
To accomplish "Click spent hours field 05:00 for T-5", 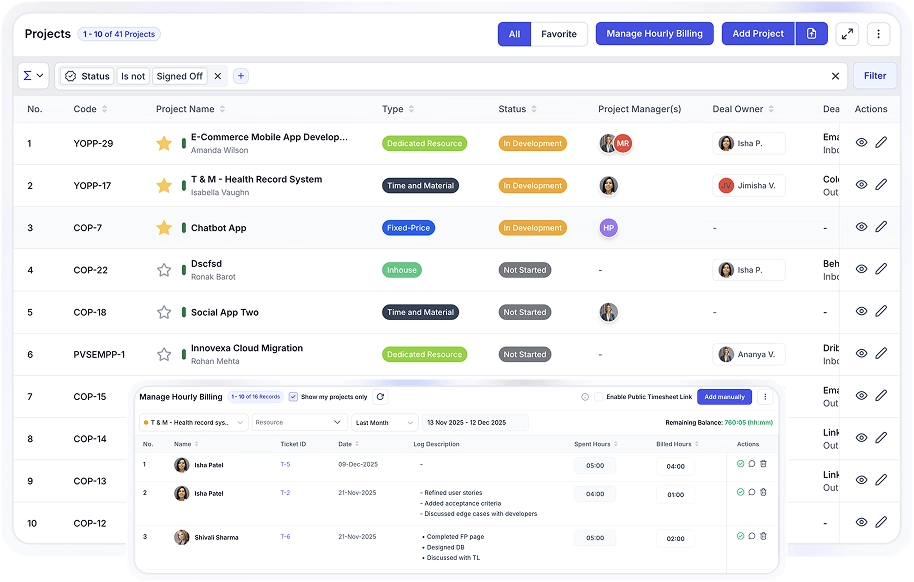I will pyautogui.click(x=594, y=465).
